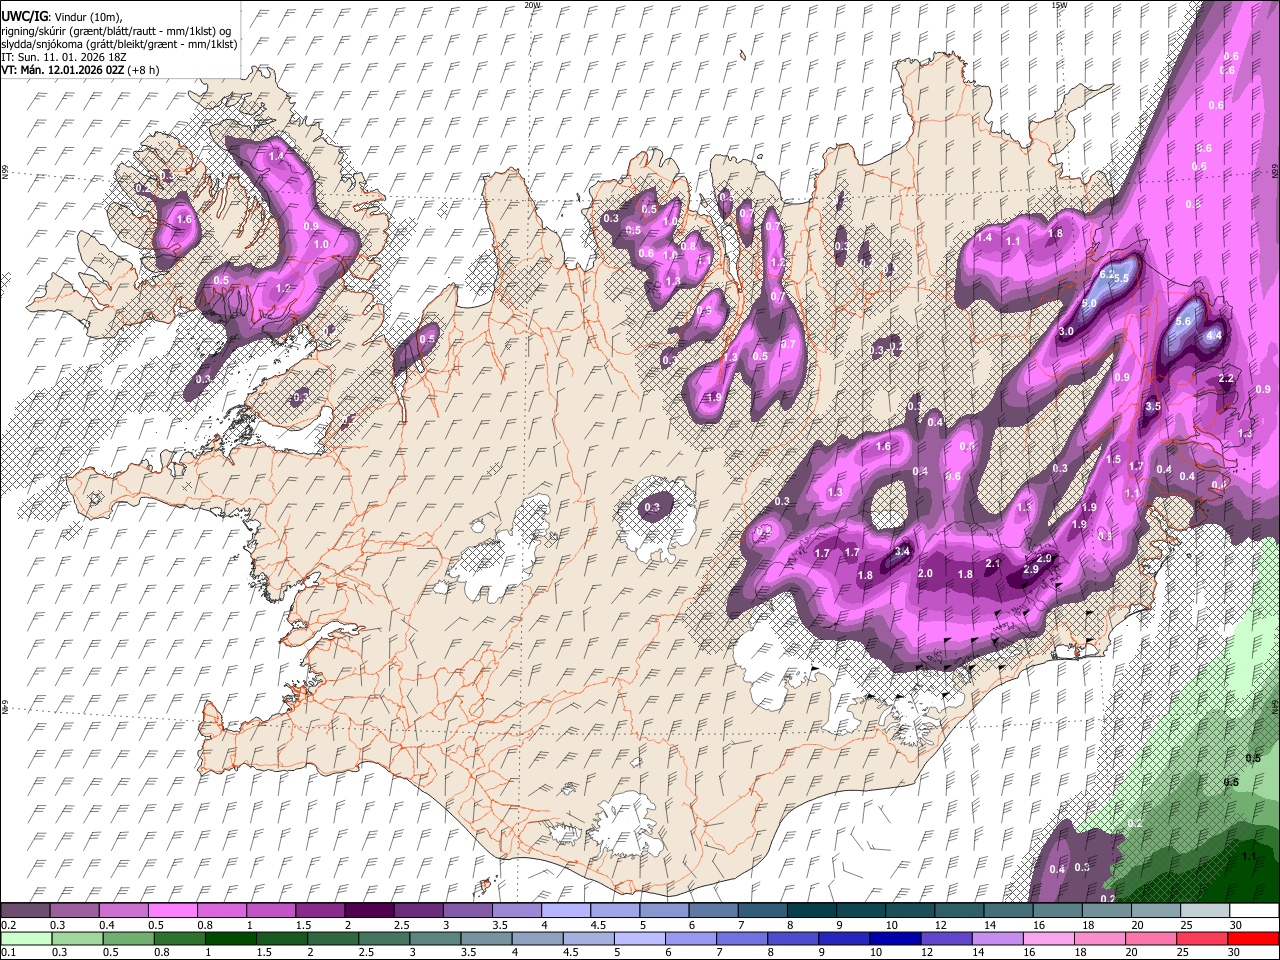This screenshot has height=960, width=1280.
Task: Select the light pink 16 swatch in the rain legend
Action: point(1049,938)
